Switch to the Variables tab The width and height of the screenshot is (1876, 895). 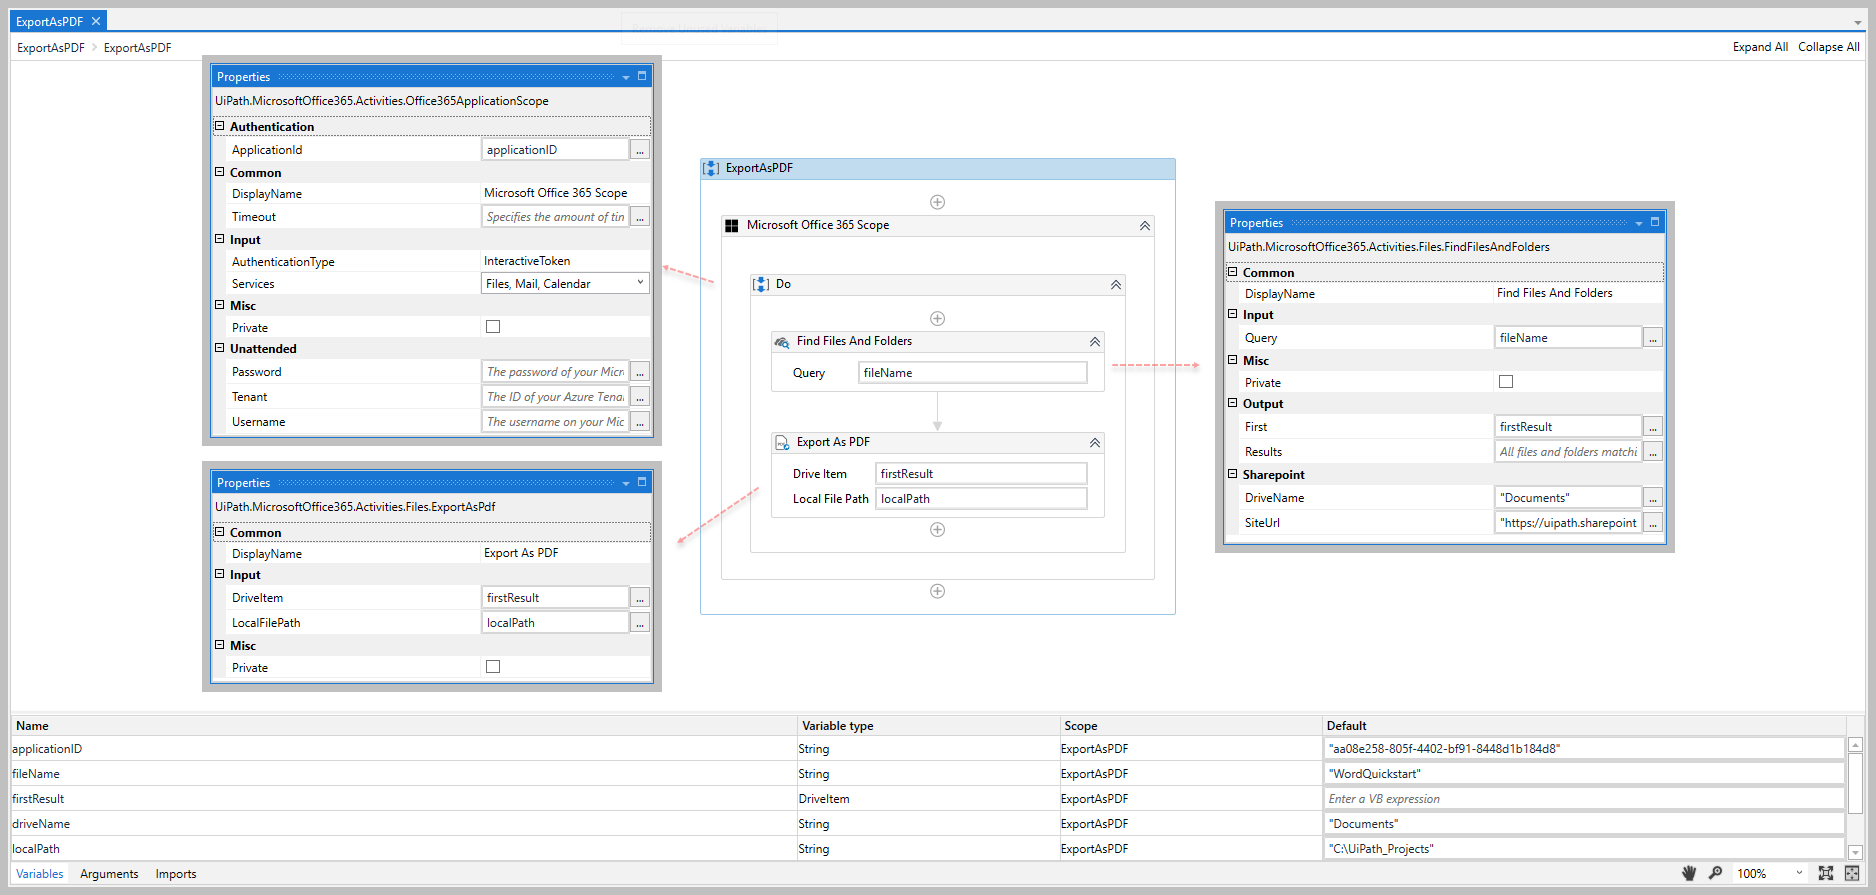(x=40, y=874)
